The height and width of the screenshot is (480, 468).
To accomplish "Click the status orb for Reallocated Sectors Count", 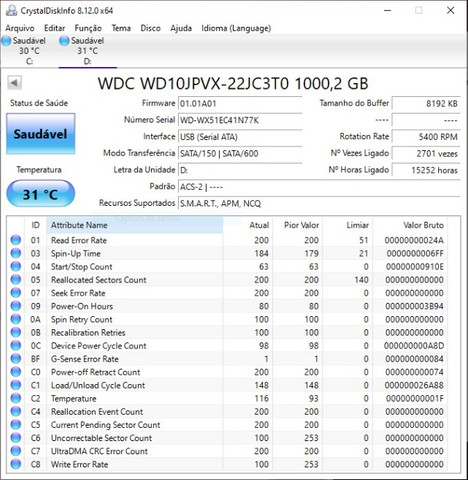I will [16, 280].
